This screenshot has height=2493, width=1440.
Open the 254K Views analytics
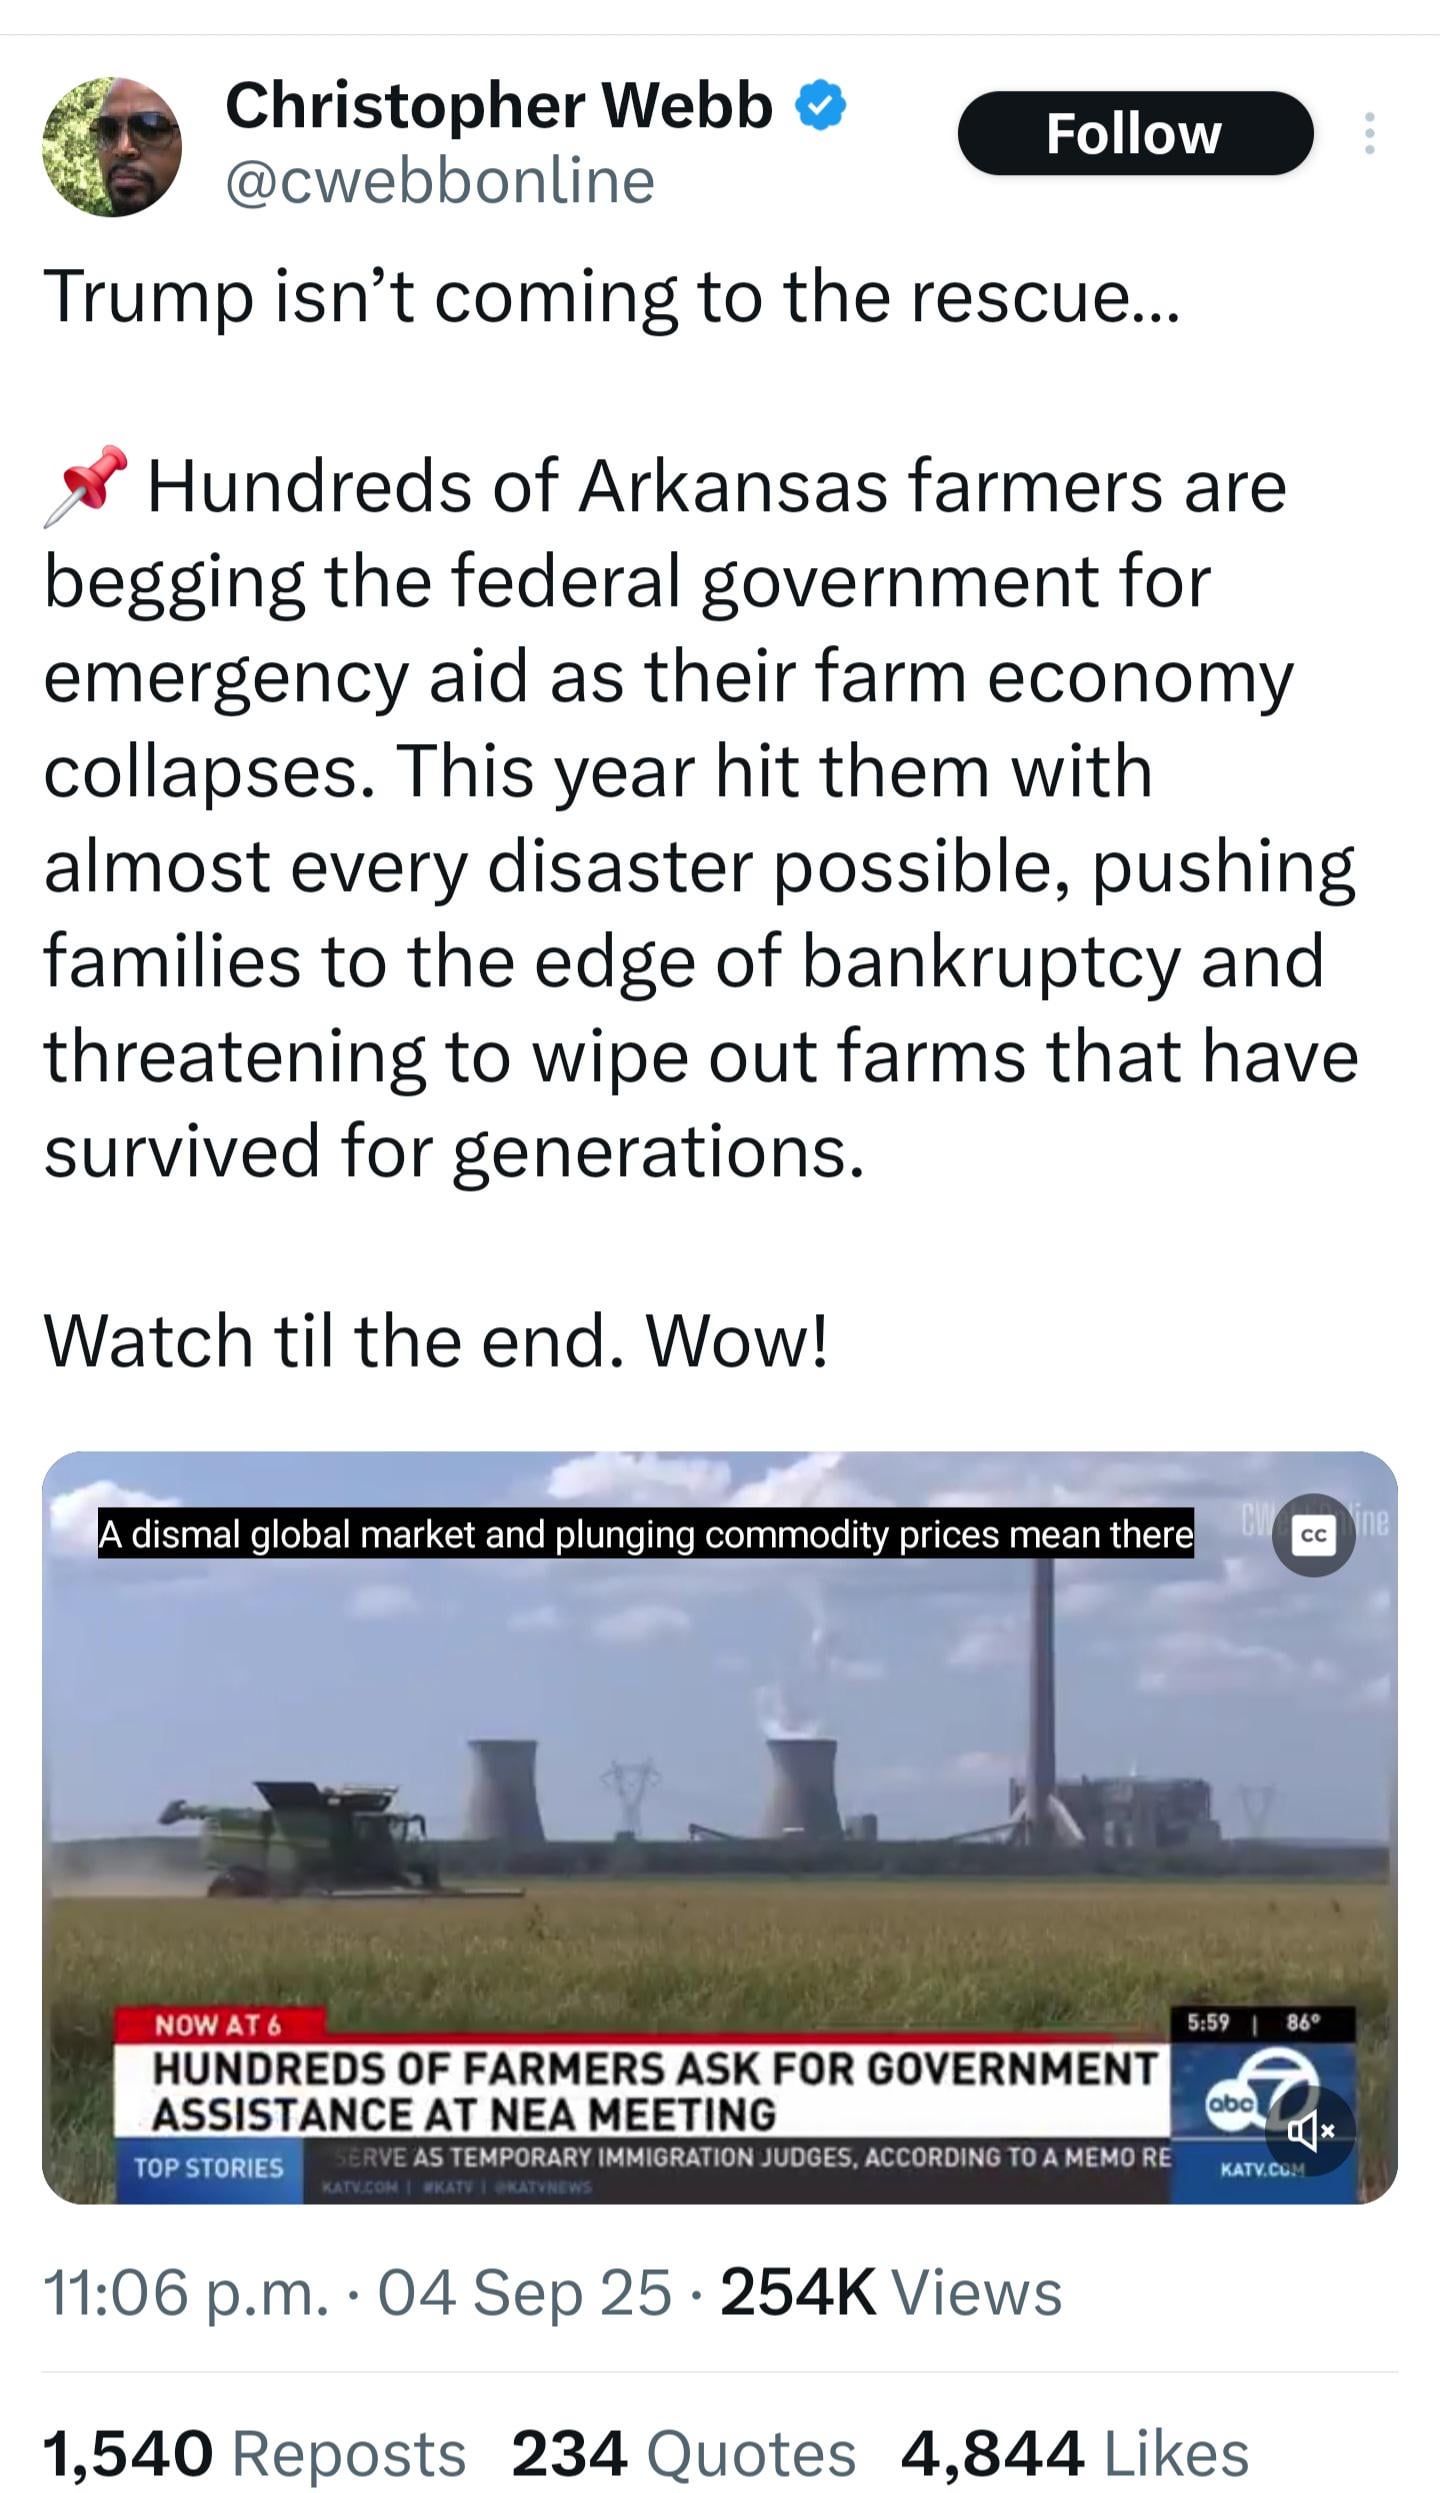[890, 2292]
